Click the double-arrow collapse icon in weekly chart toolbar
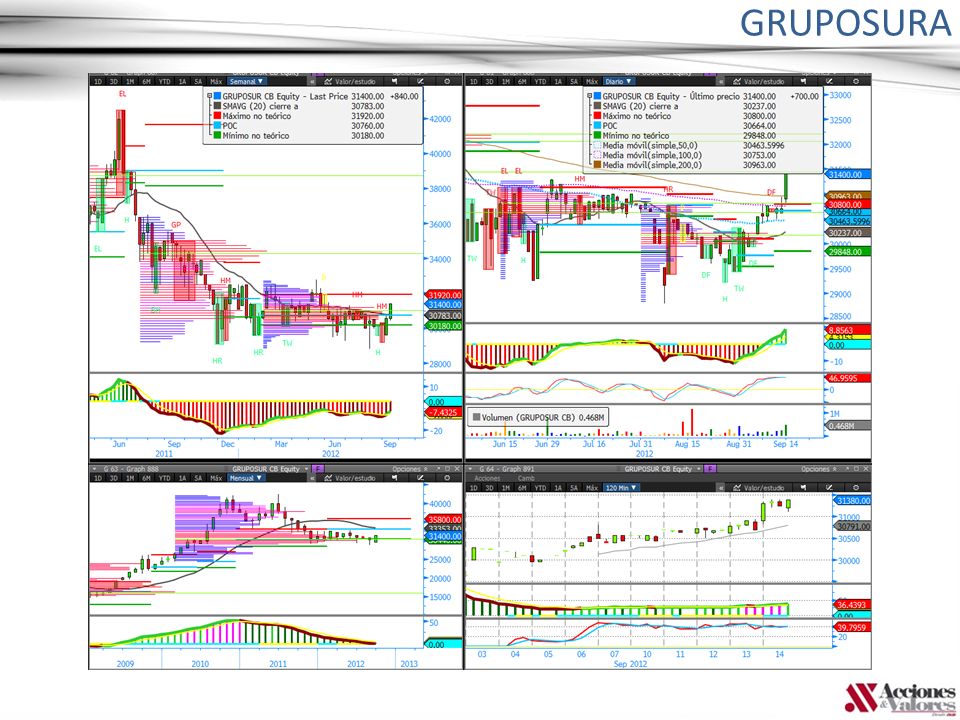The image size is (960, 720). pyautogui.click(x=312, y=81)
